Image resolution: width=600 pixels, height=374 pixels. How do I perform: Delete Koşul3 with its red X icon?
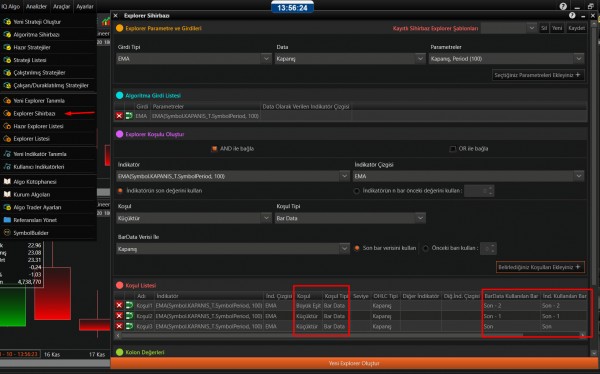tap(119, 326)
